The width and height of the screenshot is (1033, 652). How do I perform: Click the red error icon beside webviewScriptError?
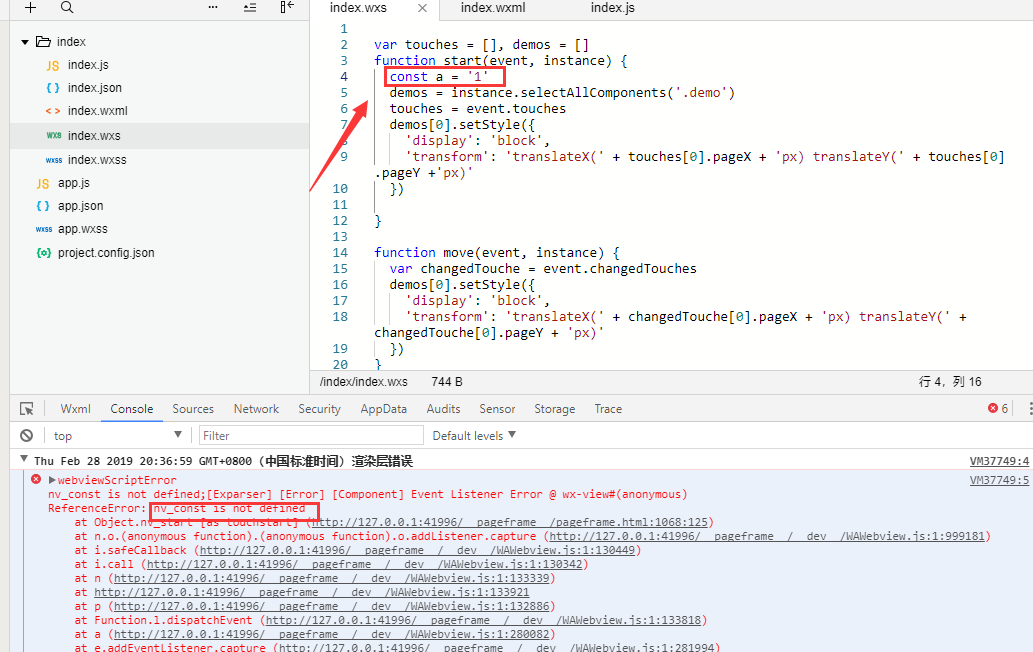coord(36,479)
